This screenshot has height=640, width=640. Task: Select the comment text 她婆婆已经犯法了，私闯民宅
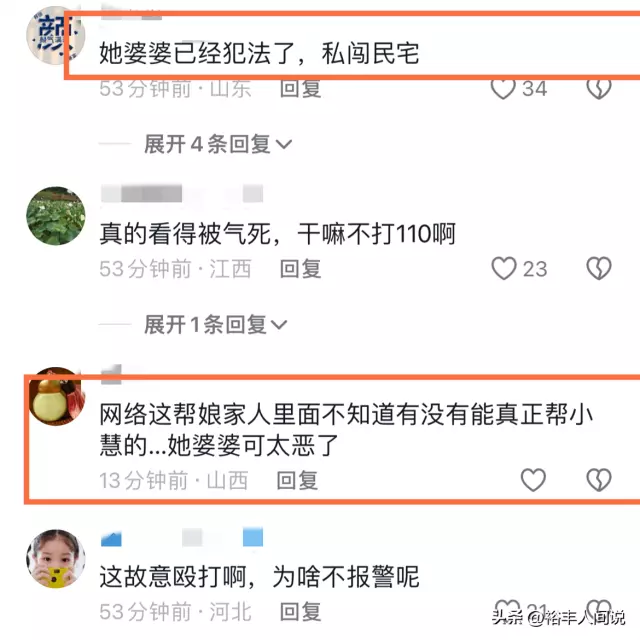[260, 53]
